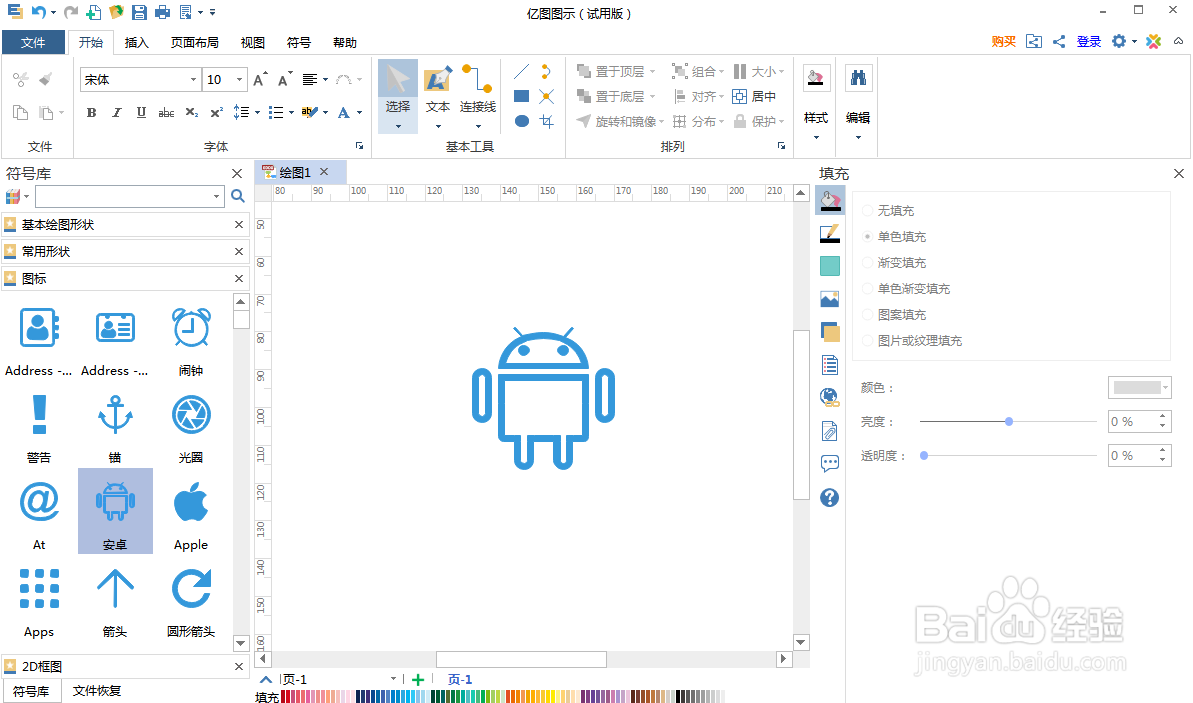Open the comment bubble panel icon
Screen dimensions: 1193x703
[829, 463]
